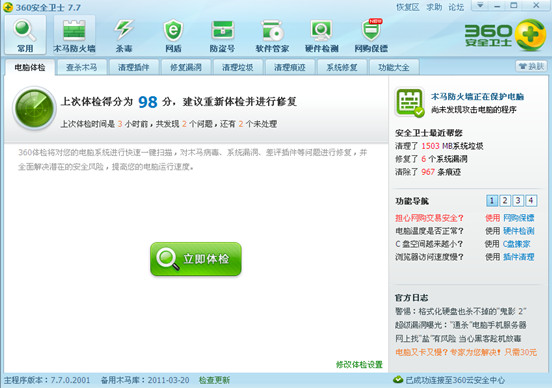Image resolution: width=552 pixels, height=388 pixels.
Task: Open the 木马防火墙 firewall icon
Action: 74,35
